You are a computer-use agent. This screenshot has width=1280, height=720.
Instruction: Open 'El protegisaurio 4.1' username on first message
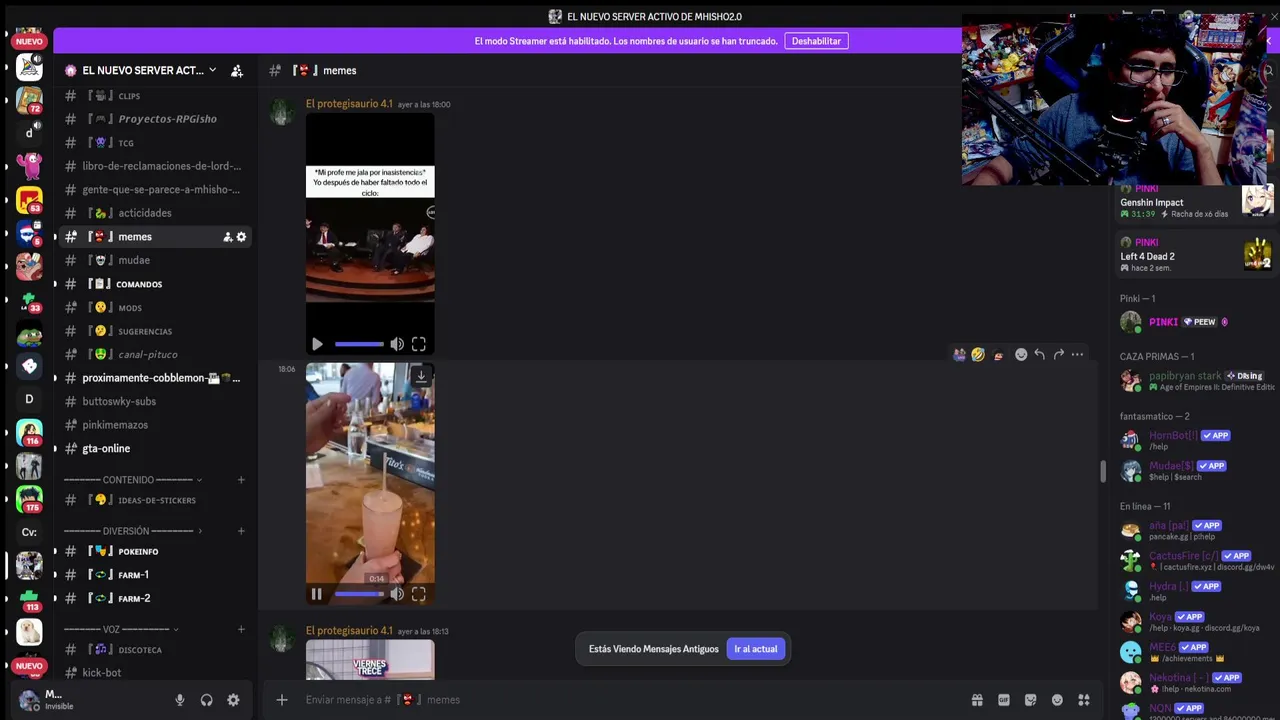click(x=349, y=104)
